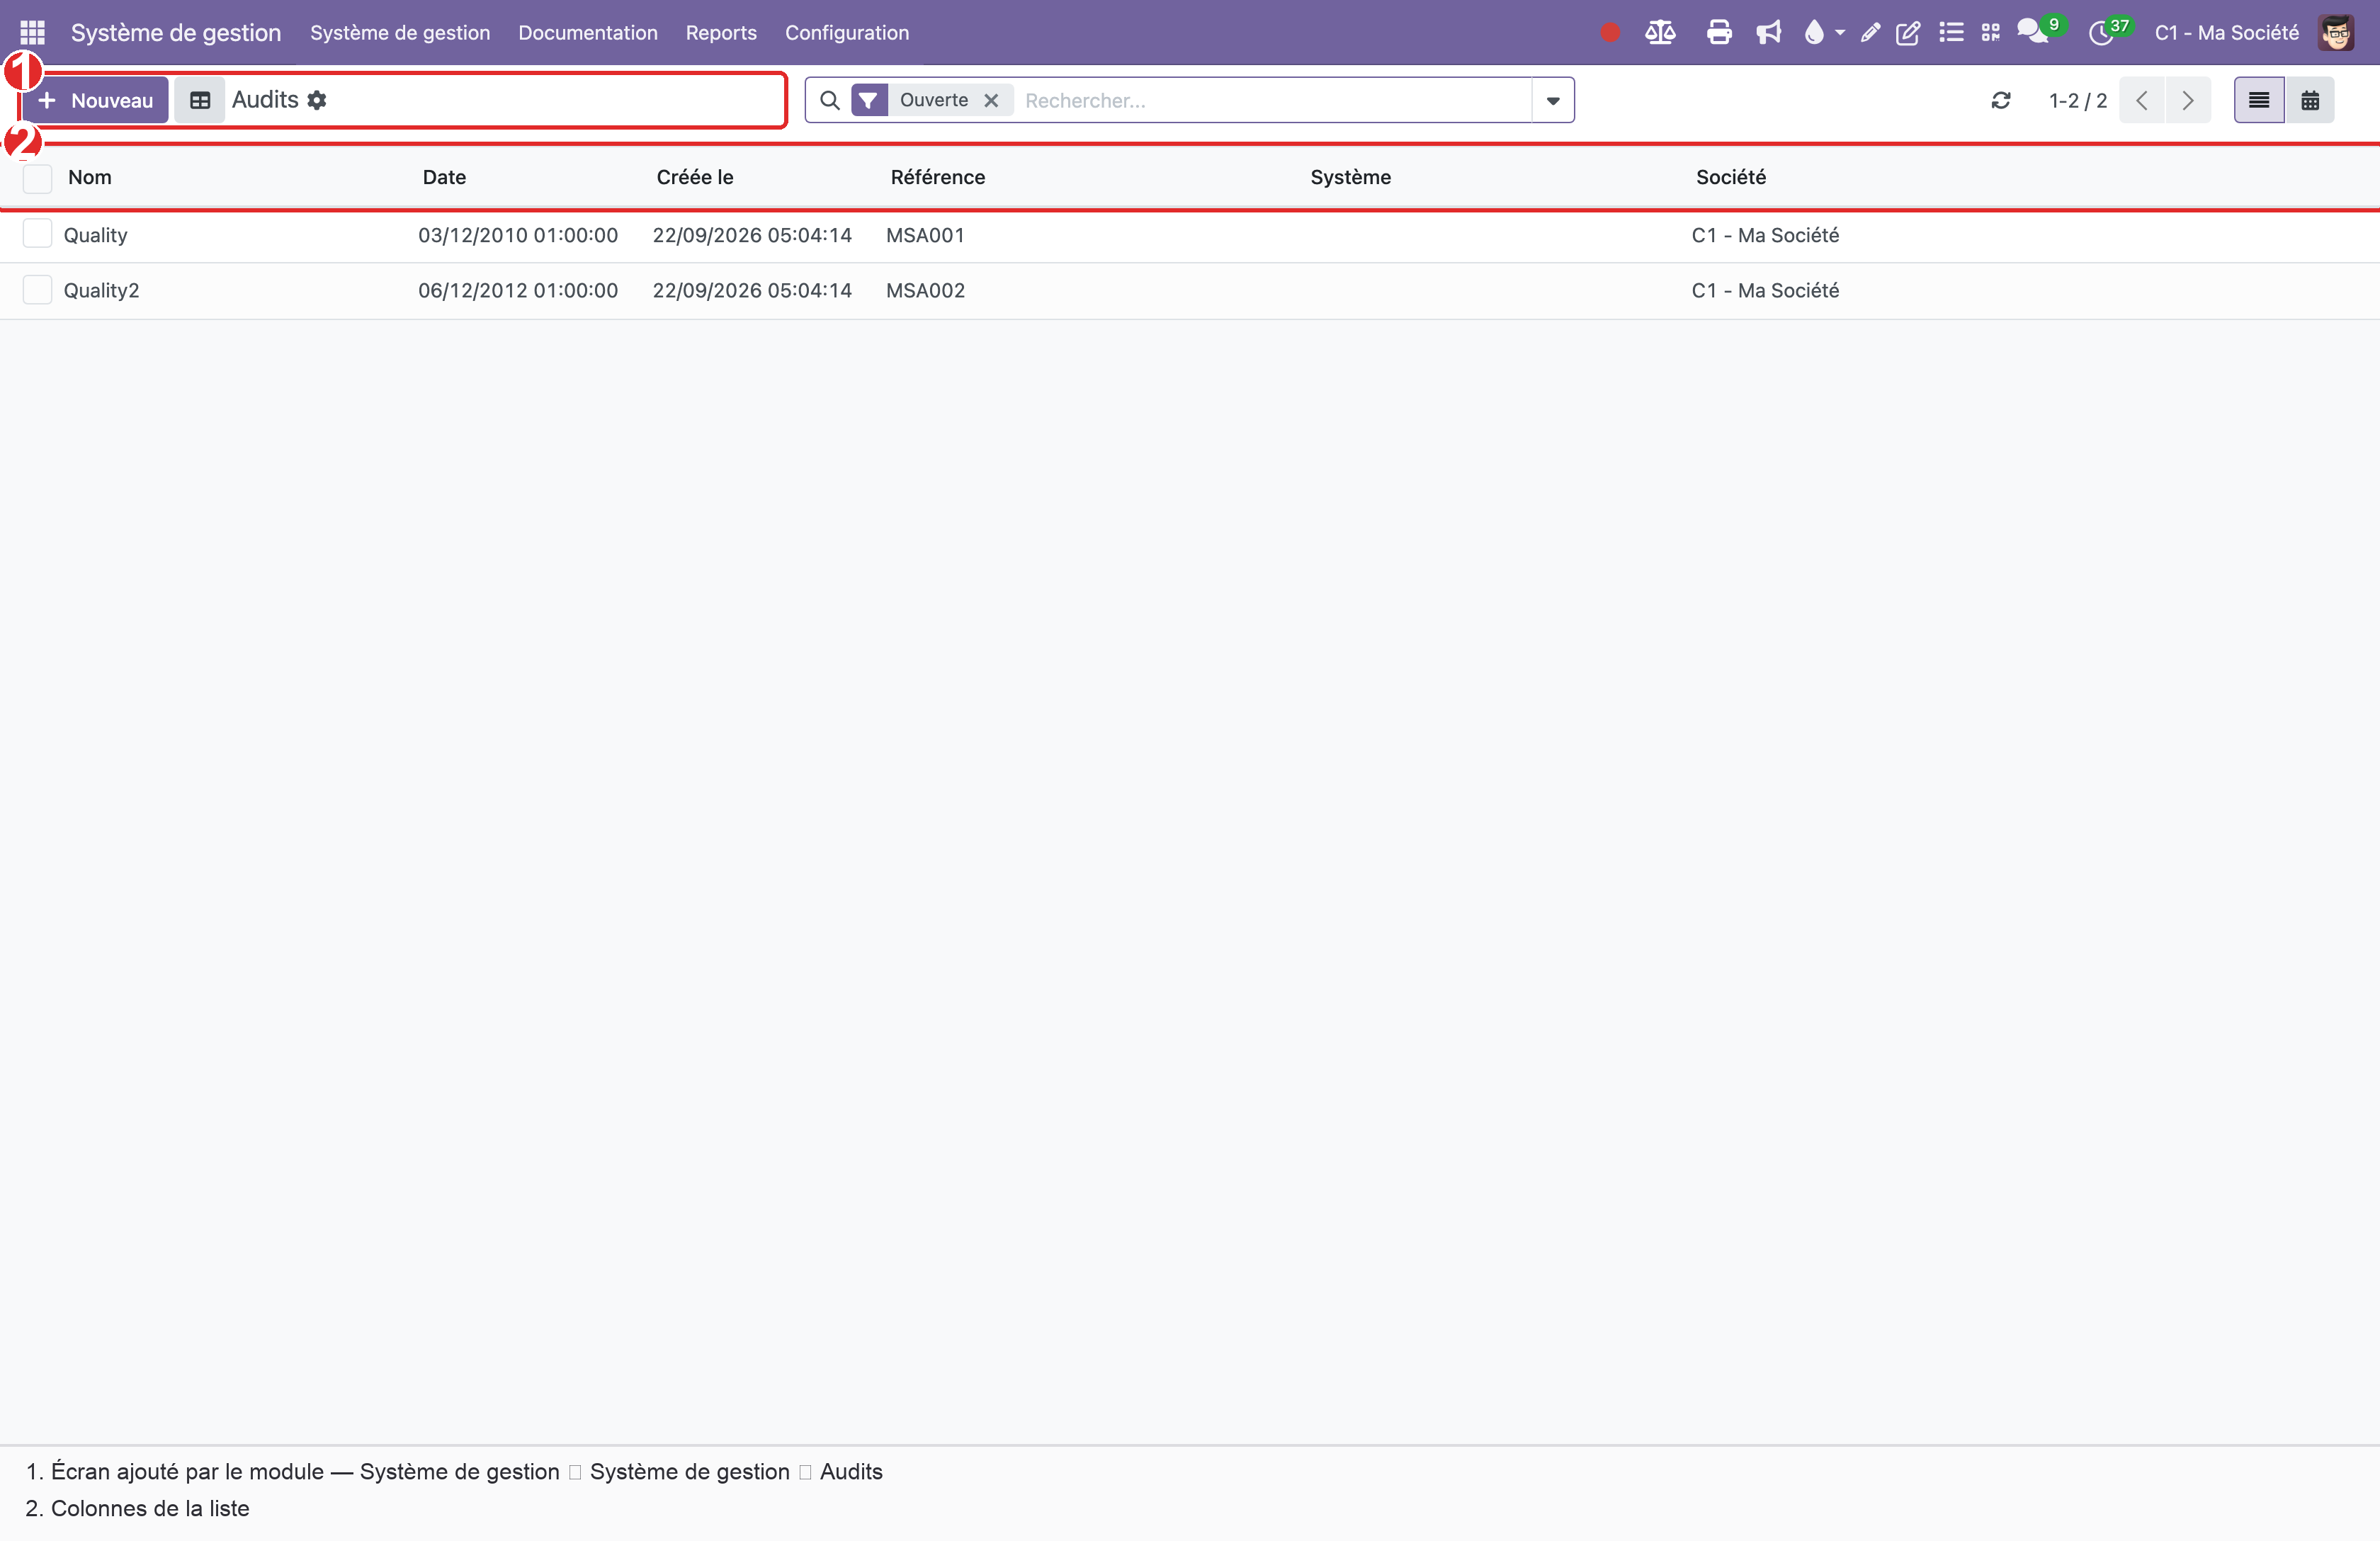Click C1 - Ma Société company switcher
Screen dimensions: 2380x1541
pyautogui.click(x=2227, y=33)
